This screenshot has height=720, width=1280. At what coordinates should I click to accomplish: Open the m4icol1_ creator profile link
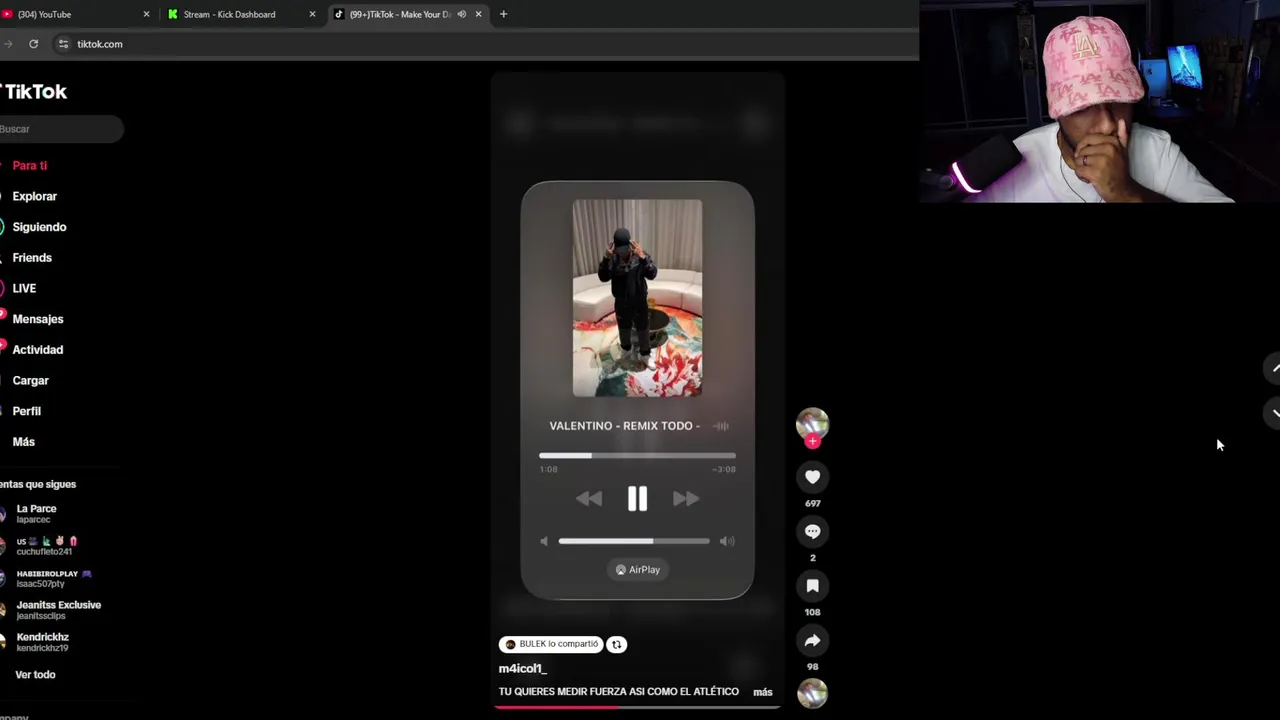coord(523,669)
